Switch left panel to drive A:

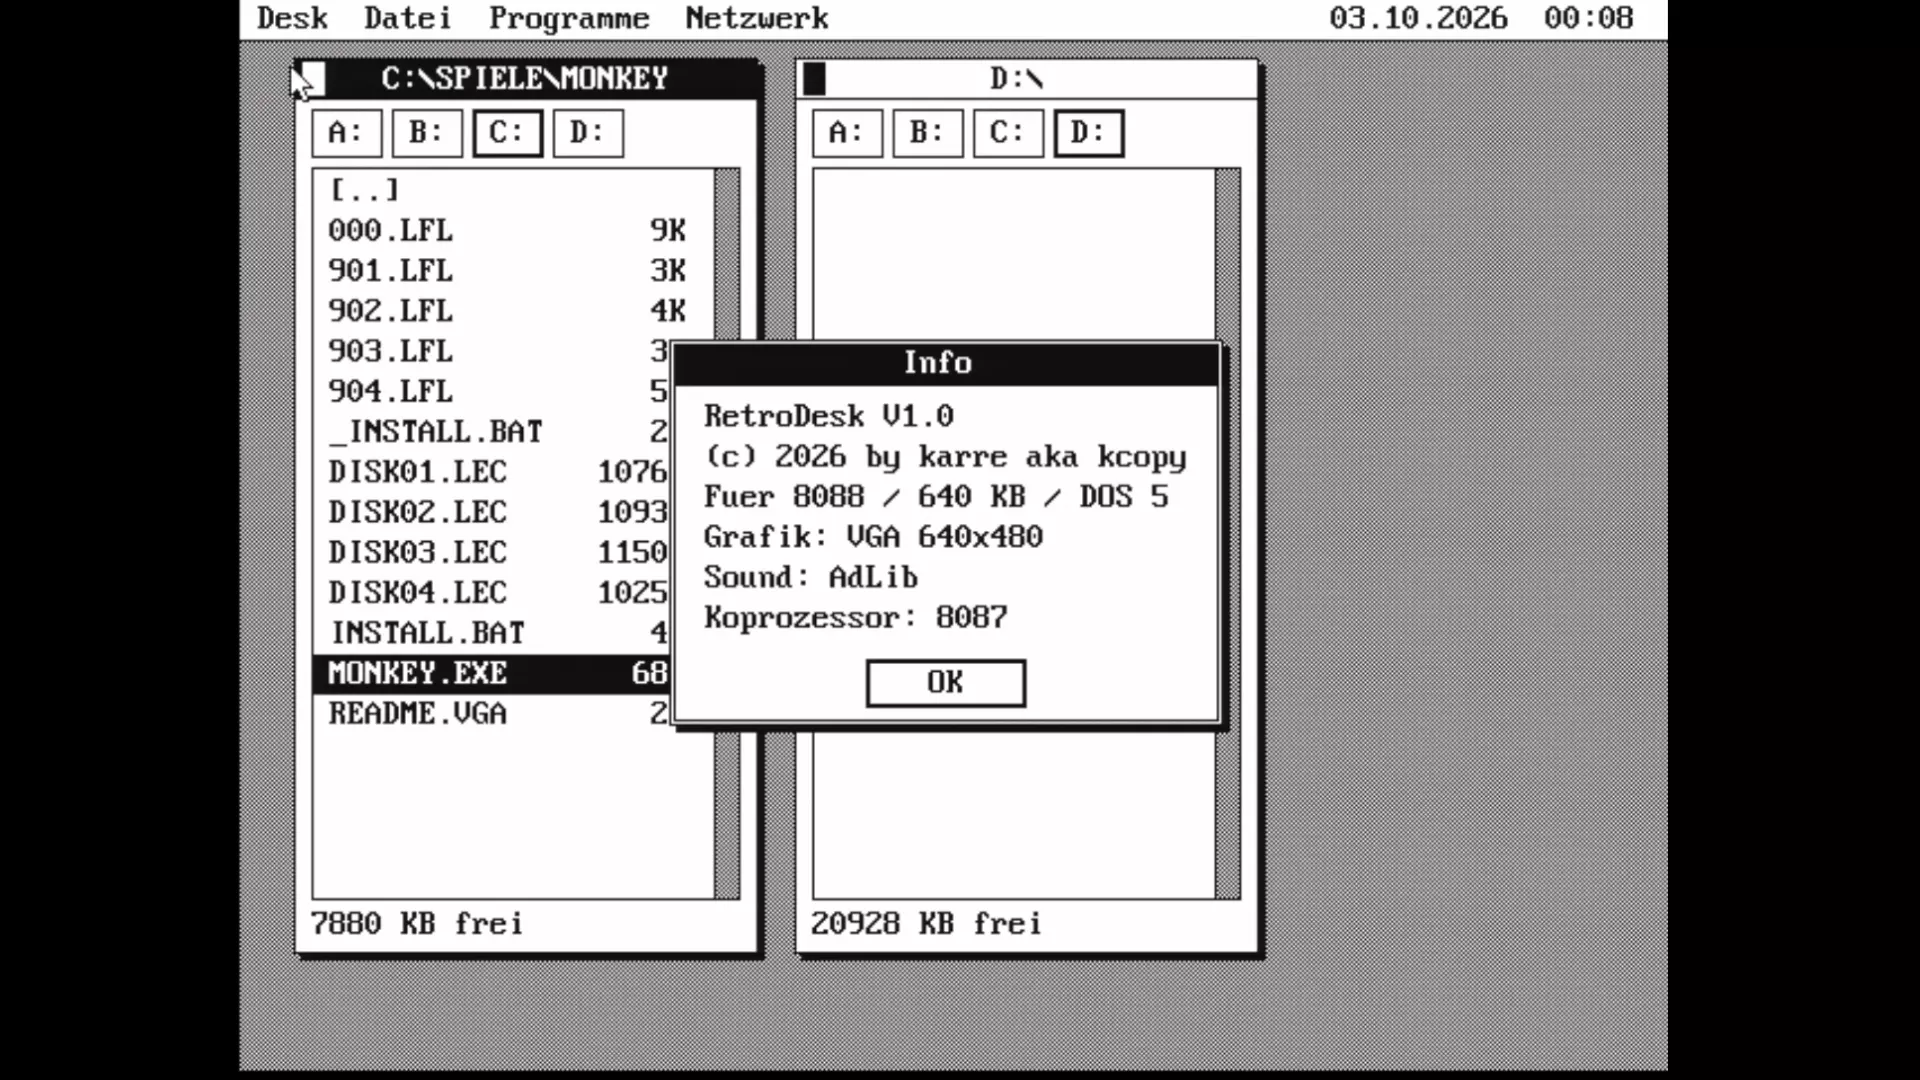(347, 133)
